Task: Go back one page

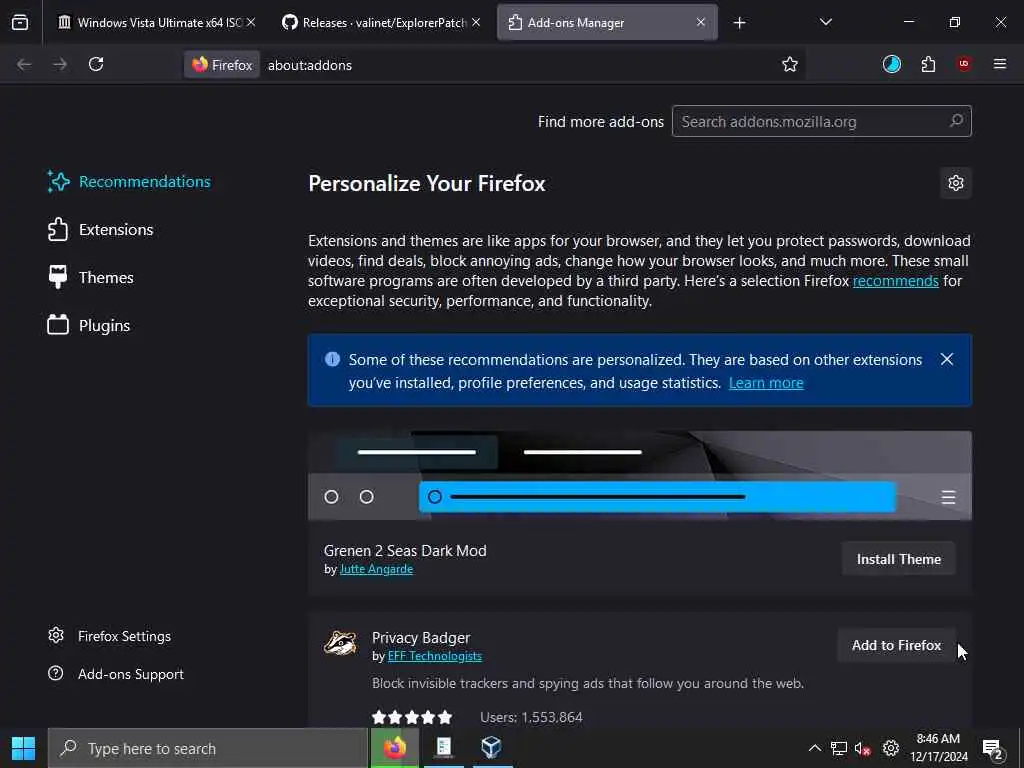Action: 24,64
